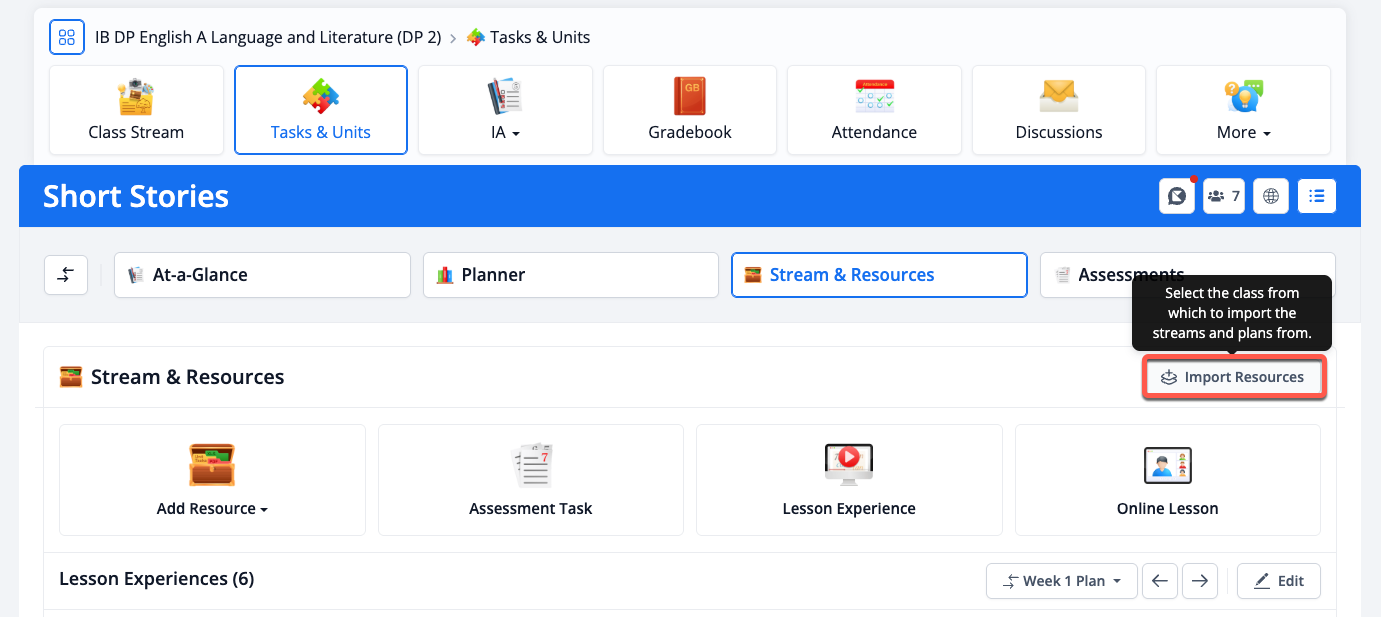Add an Online Lesson

pos(1168,480)
